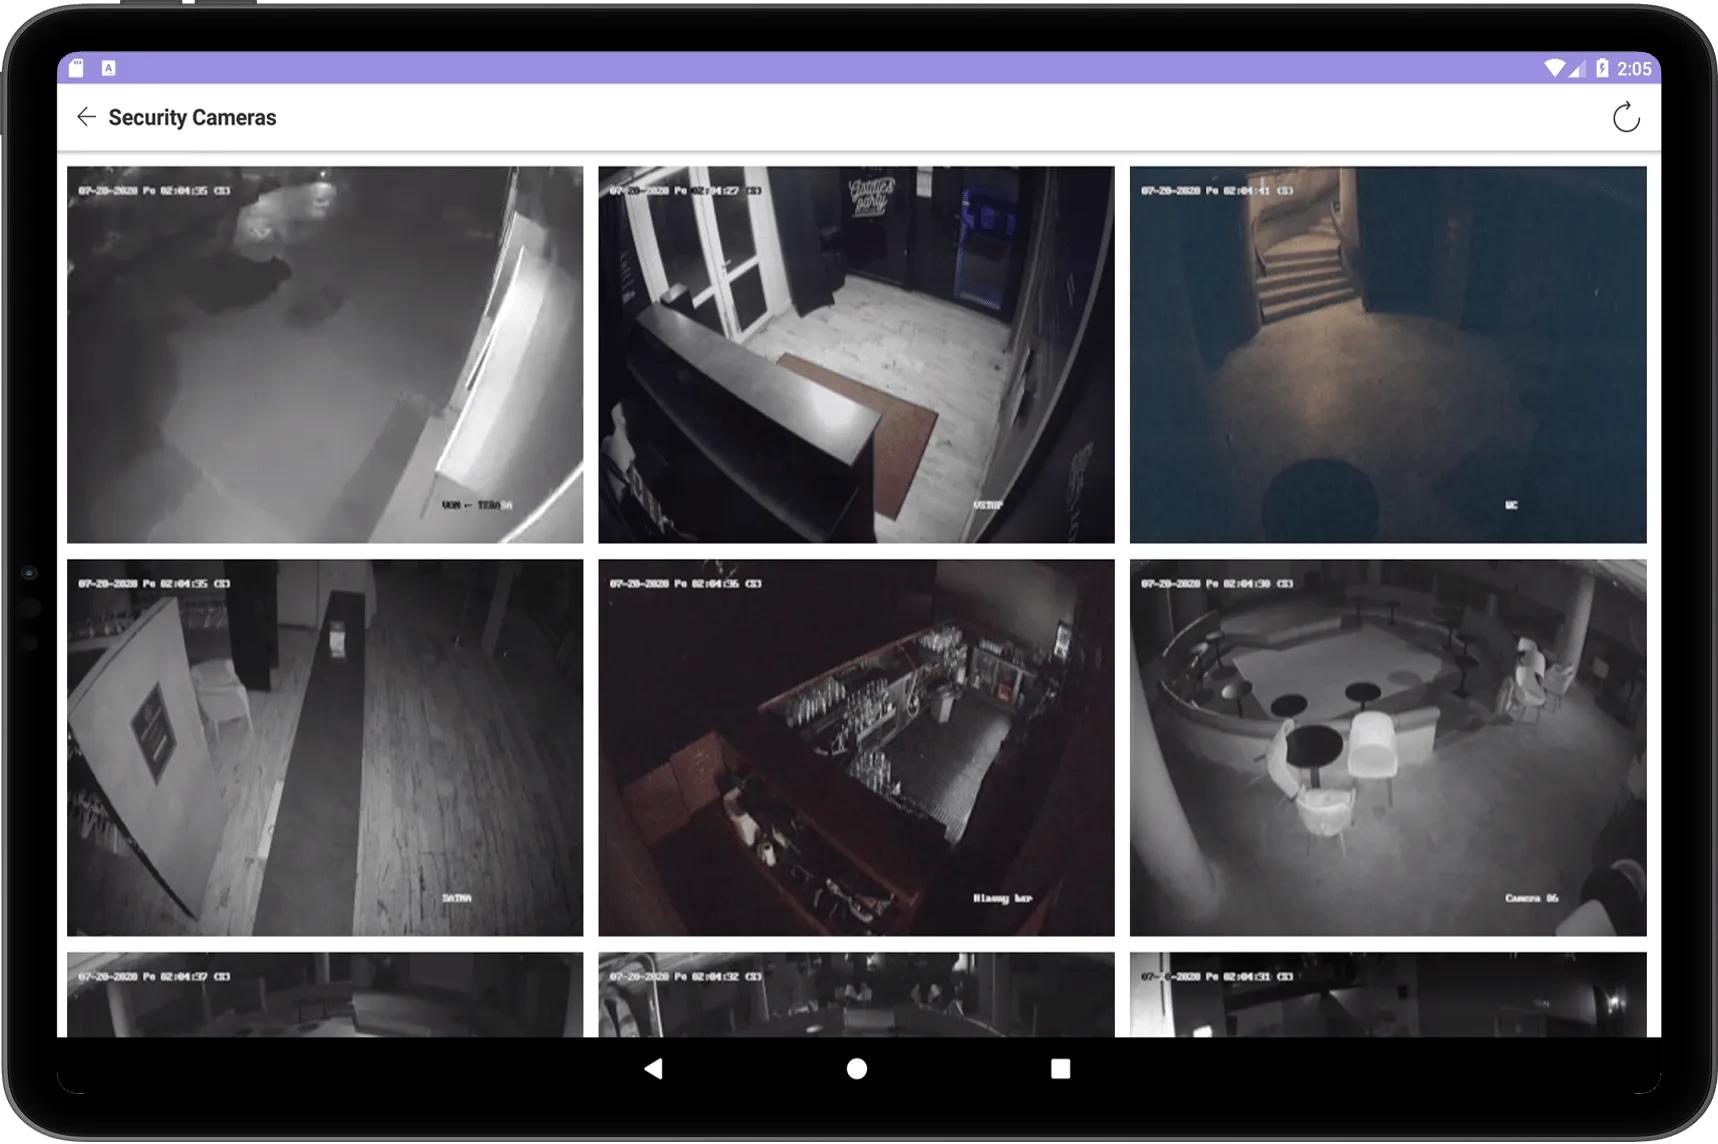The image size is (1718, 1144).
Task: View the WC staircase camera feed
Action: click(1387, 355)
